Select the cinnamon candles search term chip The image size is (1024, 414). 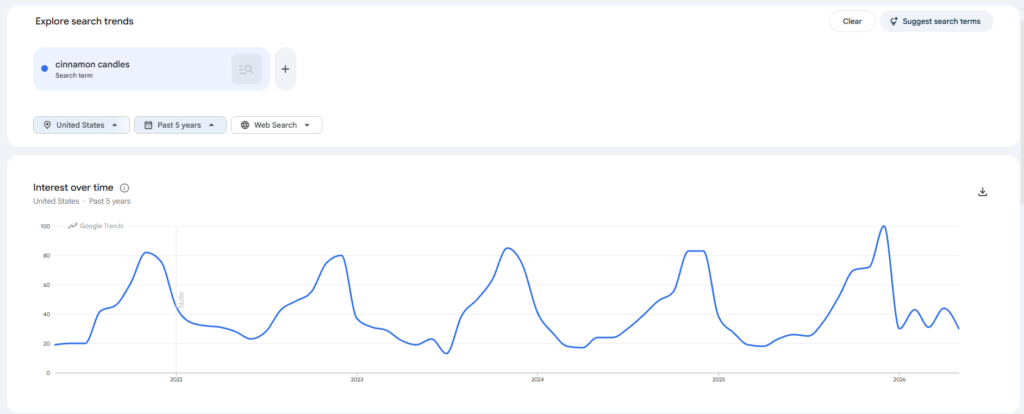(x=152, y=69)
